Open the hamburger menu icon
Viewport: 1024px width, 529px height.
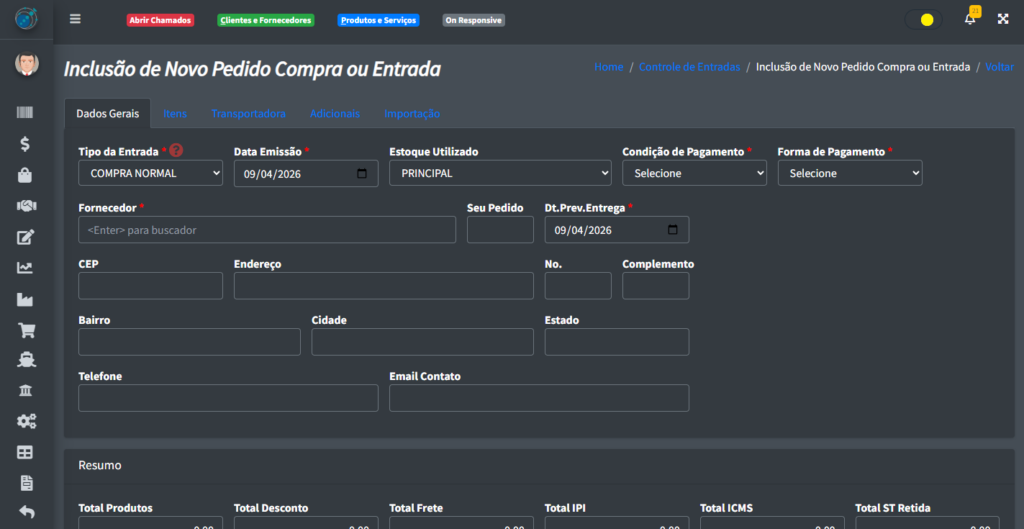click(75, 19)
